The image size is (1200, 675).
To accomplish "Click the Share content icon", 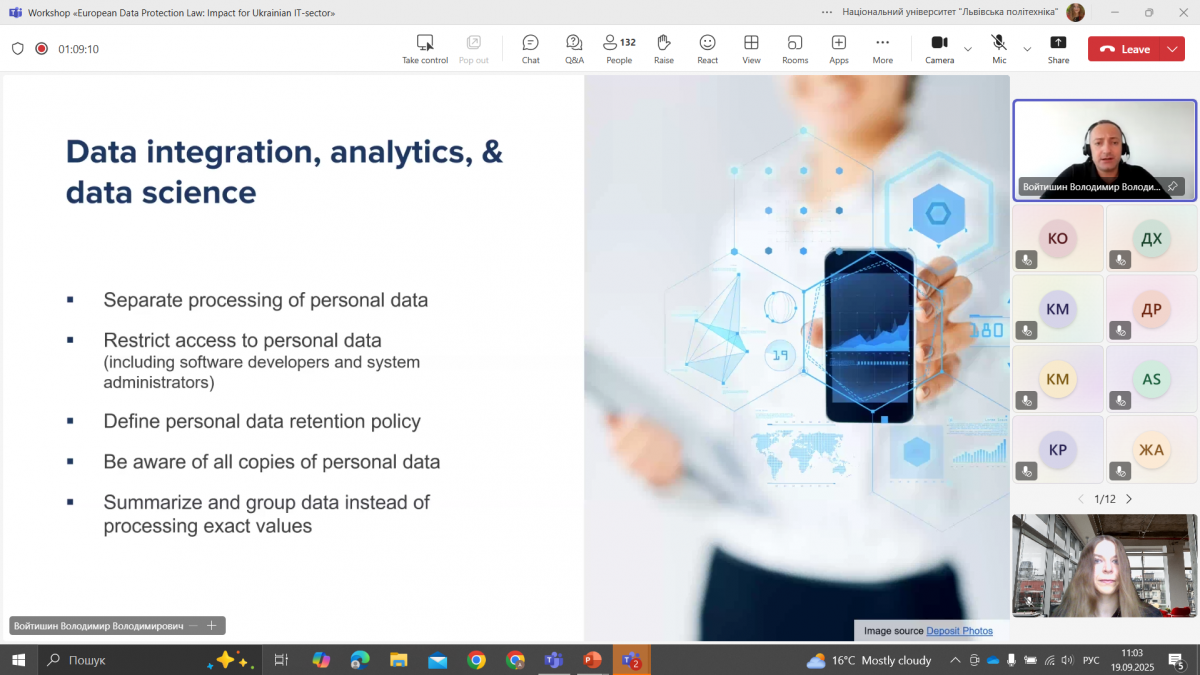I will [x=1058, y=48].
